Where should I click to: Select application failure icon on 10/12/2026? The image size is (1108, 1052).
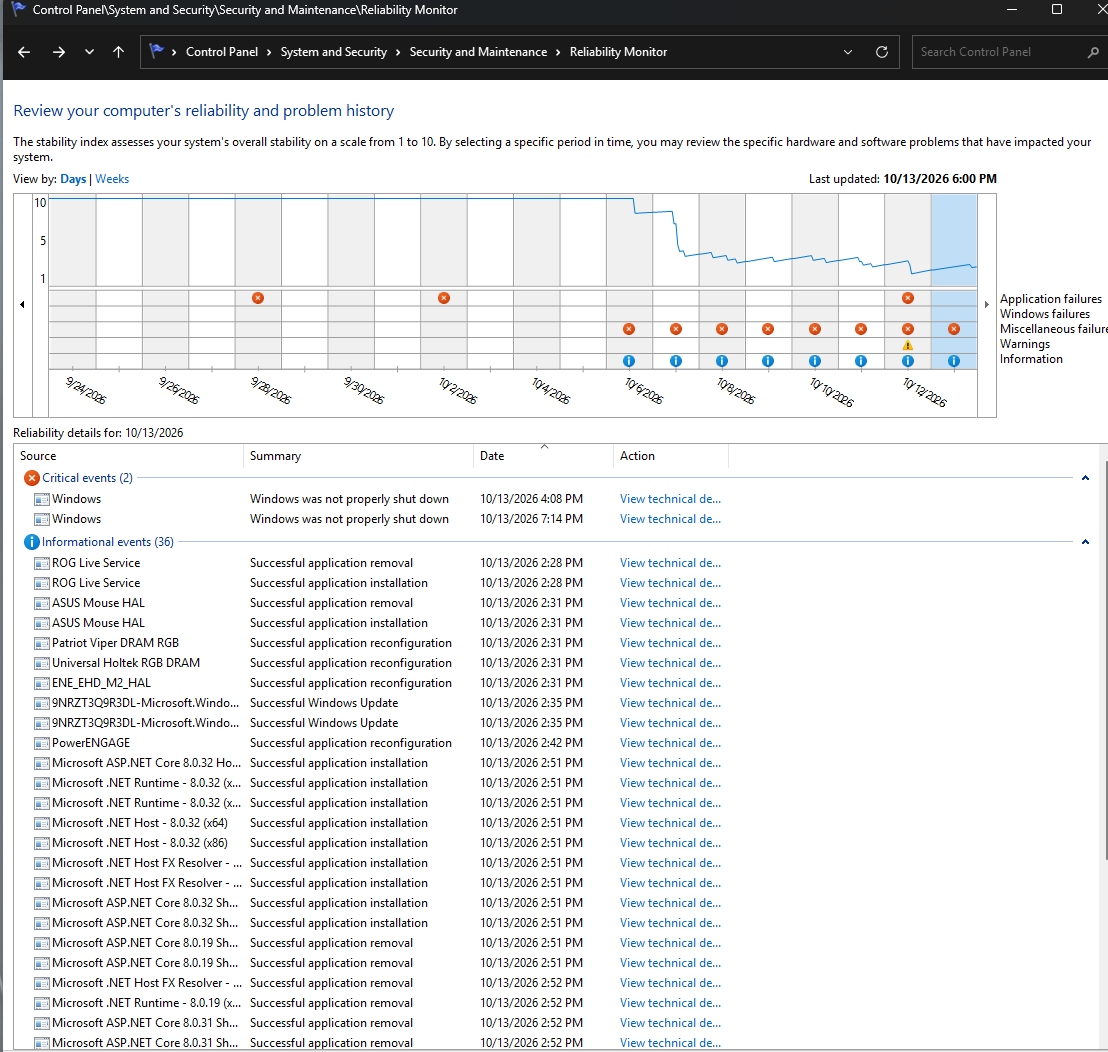(908, 298)
